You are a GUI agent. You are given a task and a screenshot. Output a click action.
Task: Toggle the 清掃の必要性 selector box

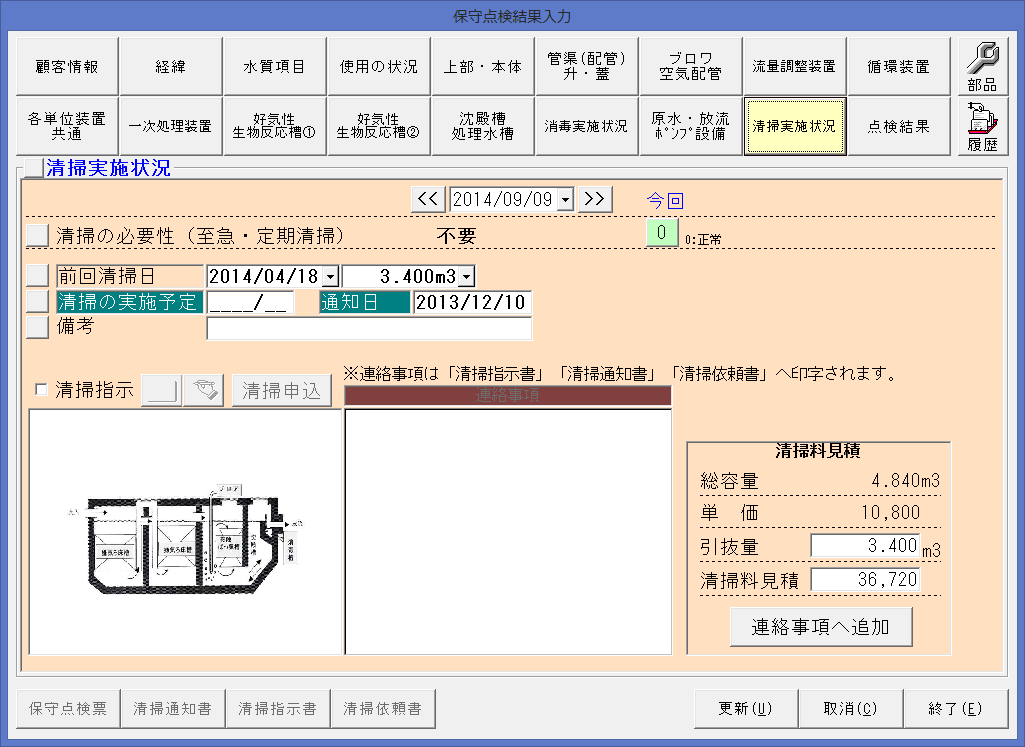coord(37,236)
